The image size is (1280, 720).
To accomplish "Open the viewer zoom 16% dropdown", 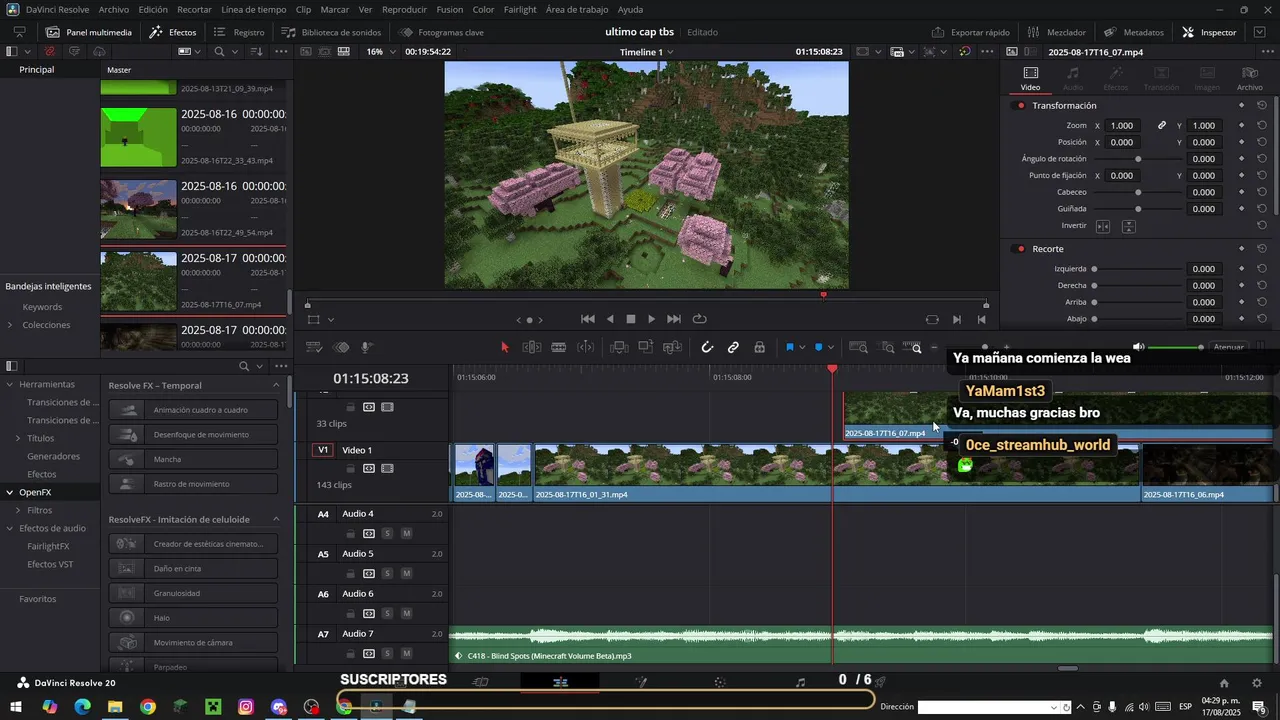I will click(x=379, y=52).
